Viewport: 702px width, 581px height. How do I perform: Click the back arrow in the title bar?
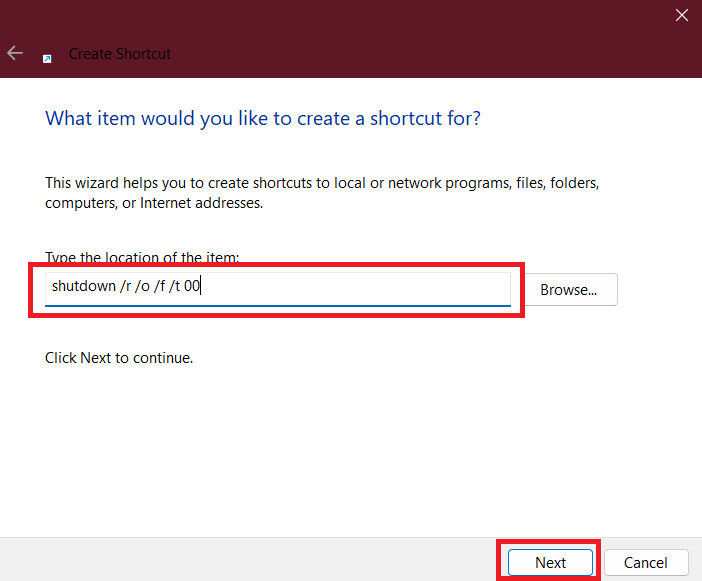tap(15, 53)
